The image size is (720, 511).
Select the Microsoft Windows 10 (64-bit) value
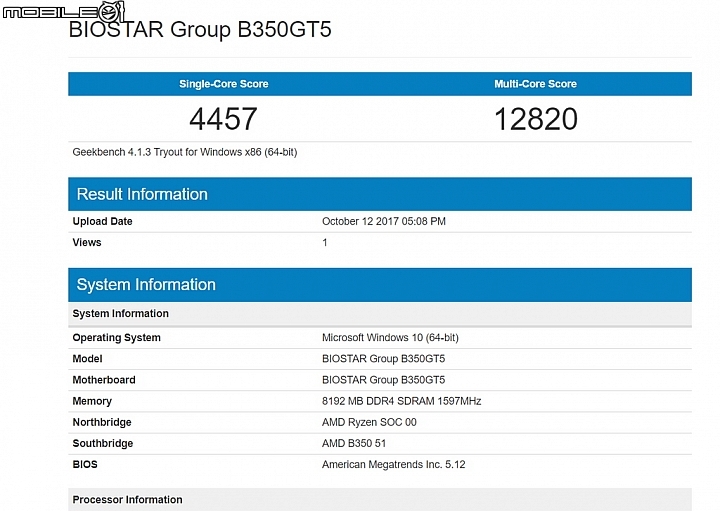pos(390,337)
